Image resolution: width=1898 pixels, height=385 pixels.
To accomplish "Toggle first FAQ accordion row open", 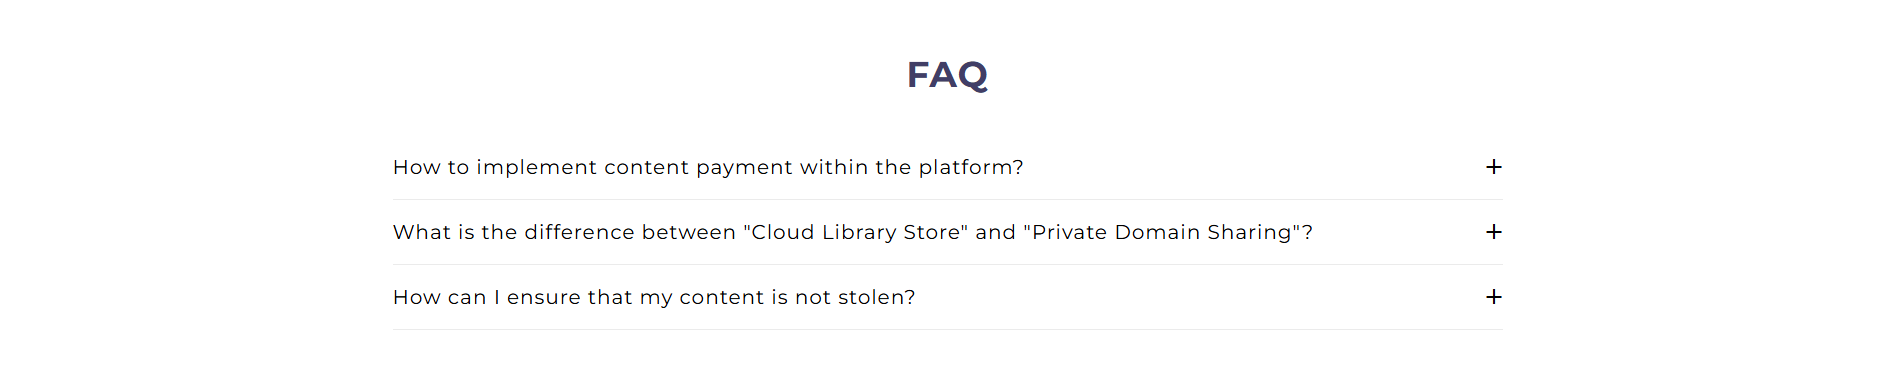I will click(947, 167).
